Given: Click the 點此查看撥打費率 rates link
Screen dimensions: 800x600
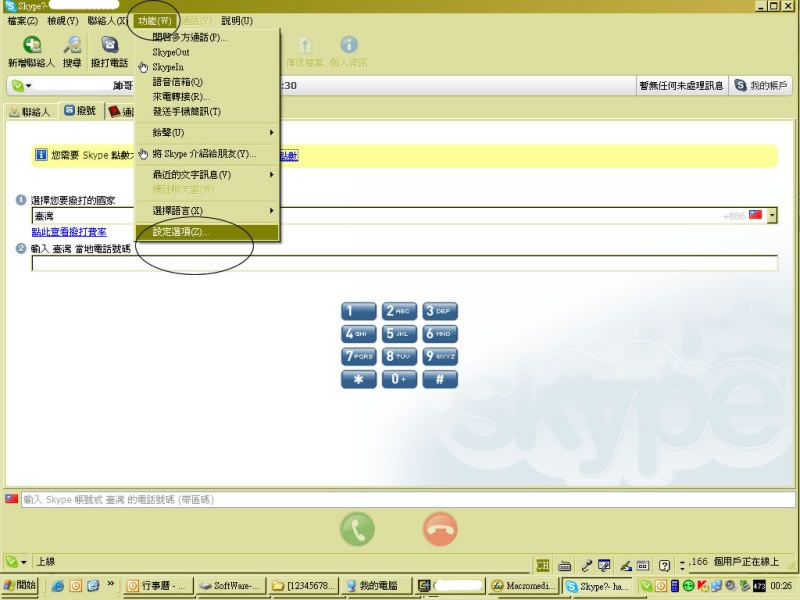Looking at the screenshot, I should tap(69, 232).
